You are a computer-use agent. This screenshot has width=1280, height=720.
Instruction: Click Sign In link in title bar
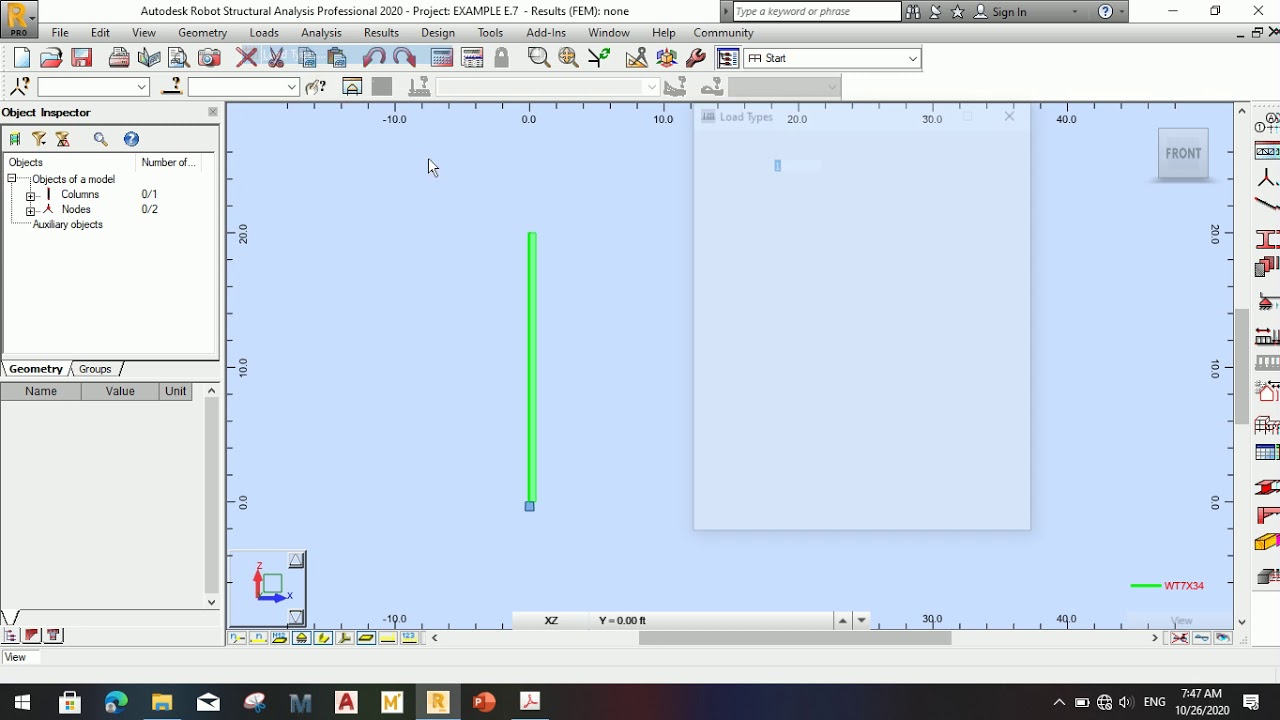click(1009, 12)
